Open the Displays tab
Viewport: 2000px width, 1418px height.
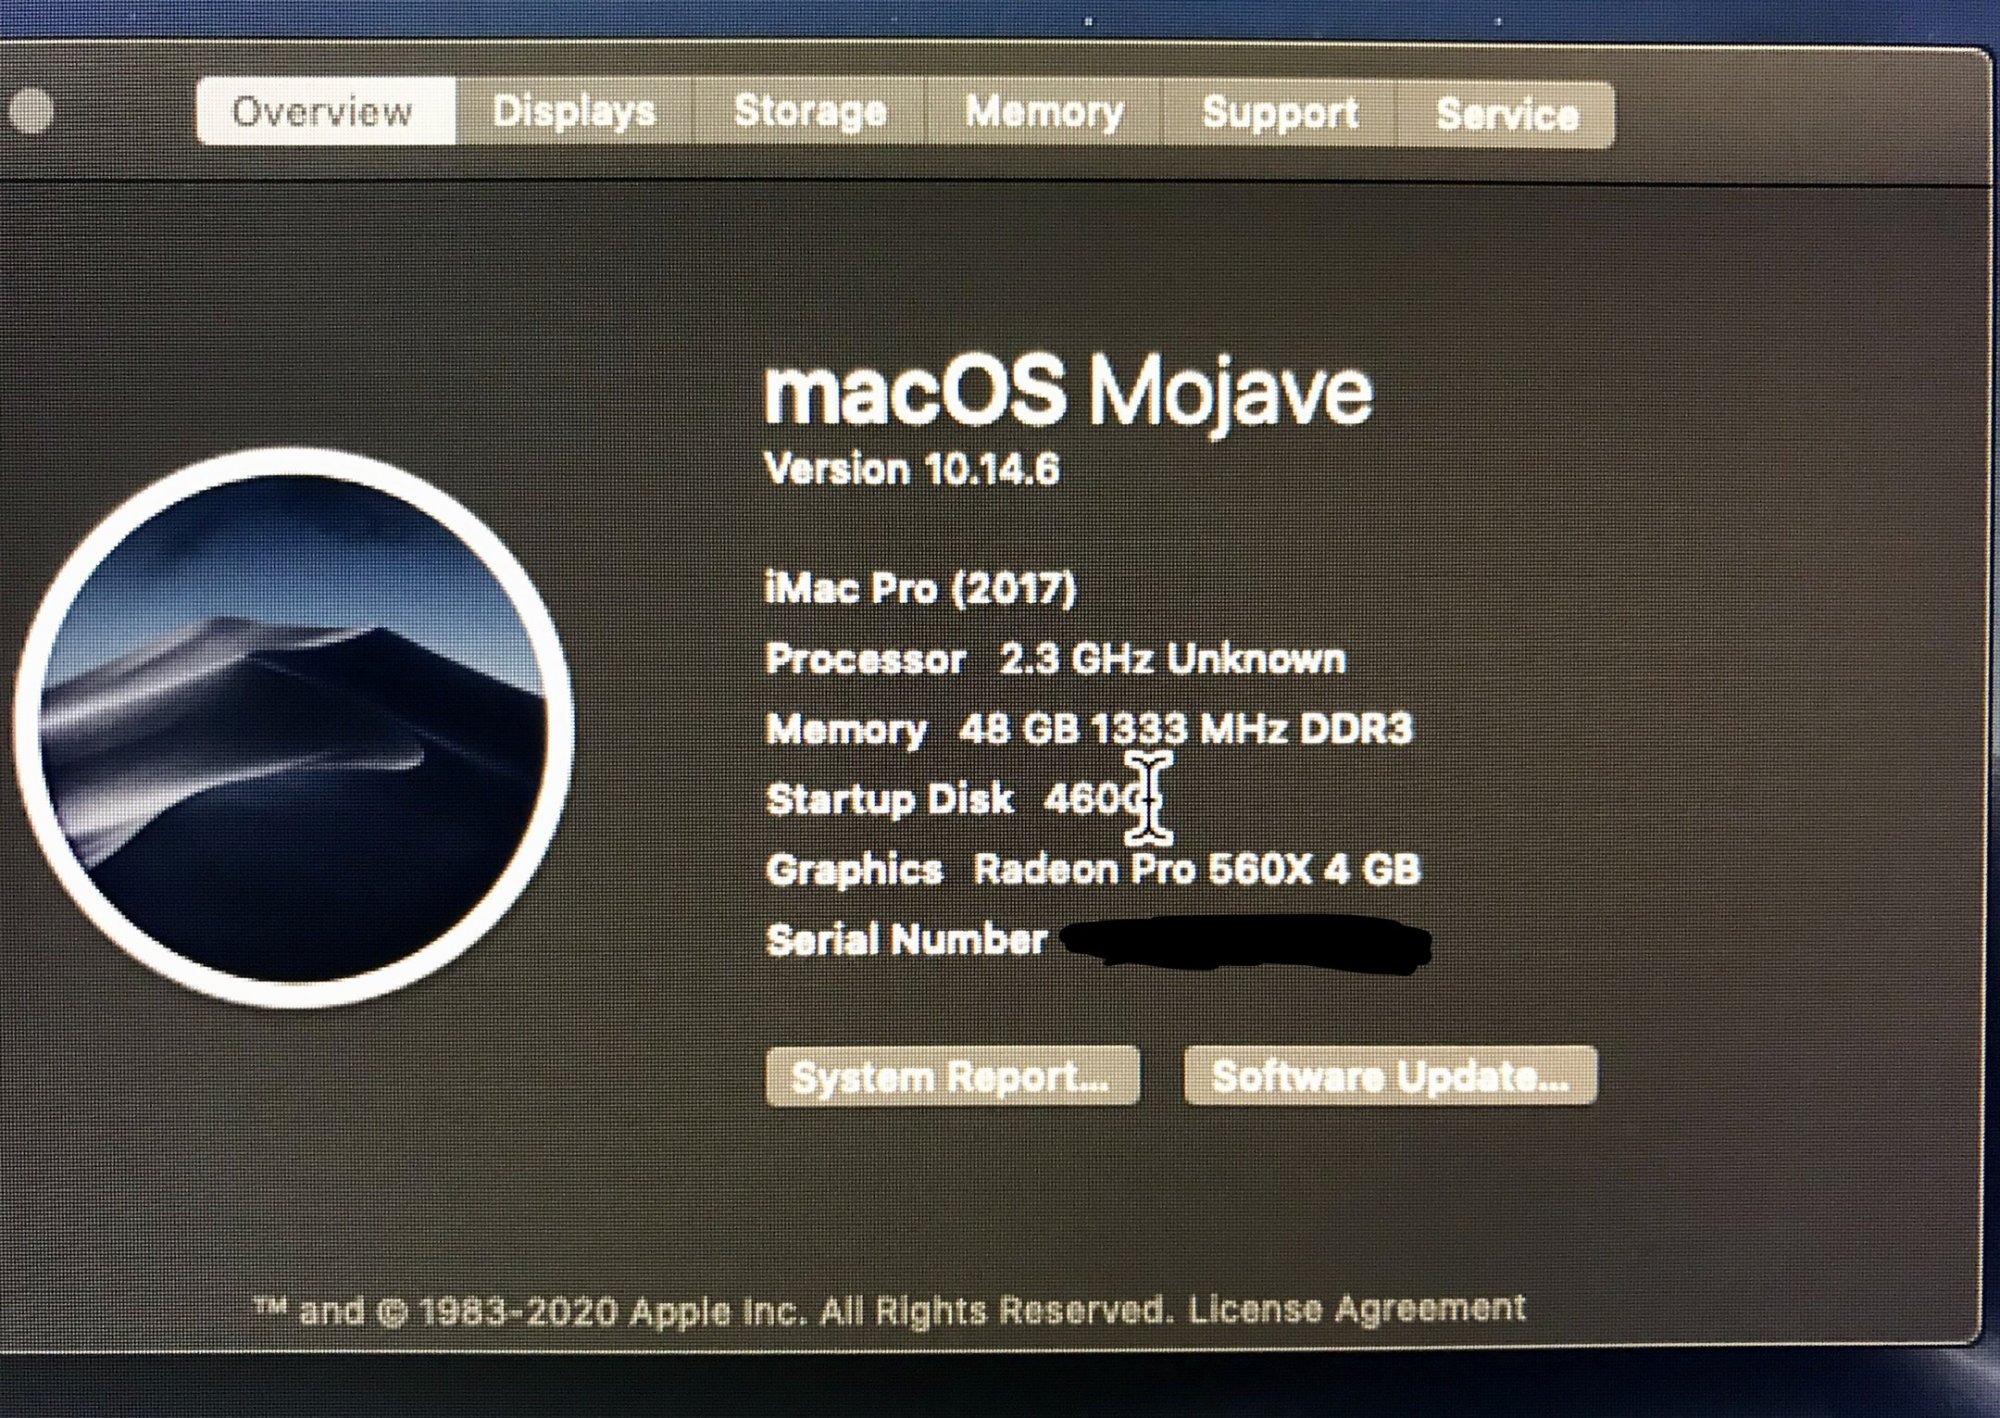(574, 111)
